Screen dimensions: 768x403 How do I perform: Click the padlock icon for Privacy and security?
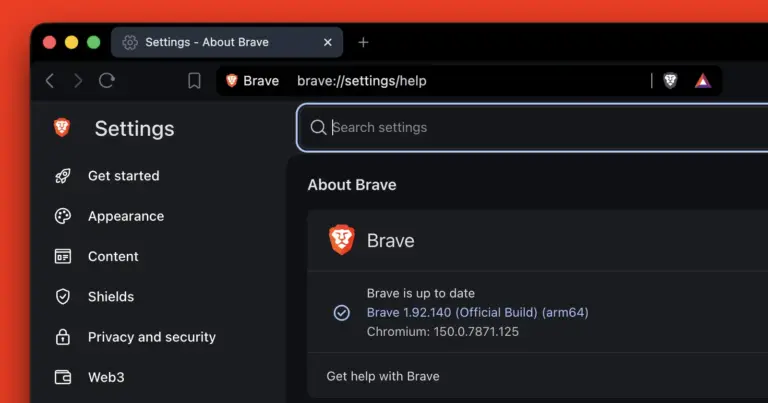pos(63,336)
